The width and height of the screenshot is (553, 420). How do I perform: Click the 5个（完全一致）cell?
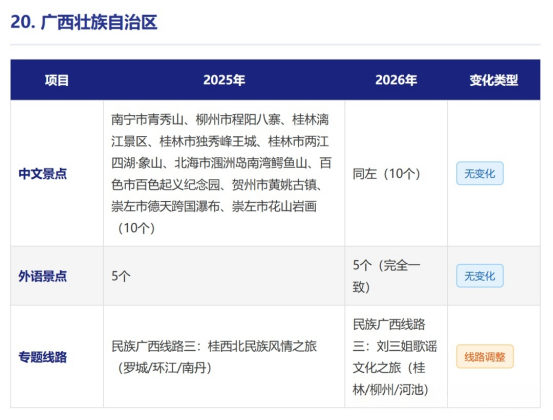pos(387,276)
